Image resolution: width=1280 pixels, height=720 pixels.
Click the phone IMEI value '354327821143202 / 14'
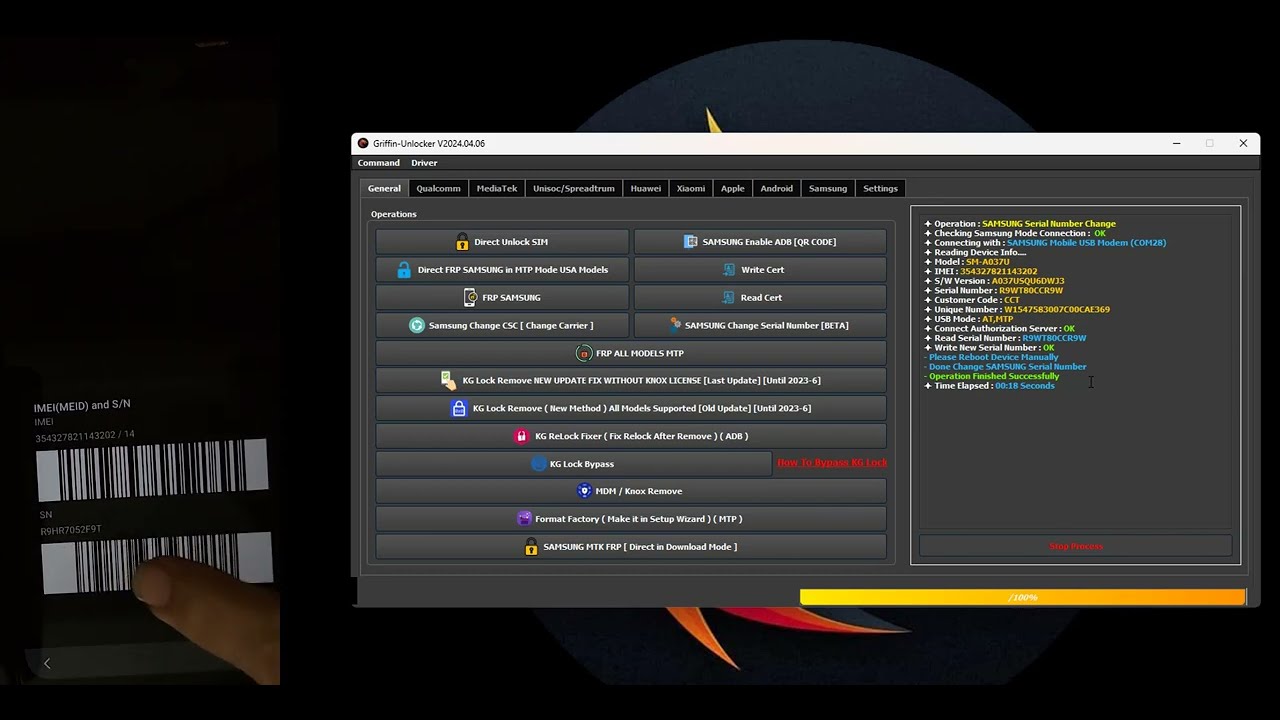pyautogui.click(x=85, y=436)
